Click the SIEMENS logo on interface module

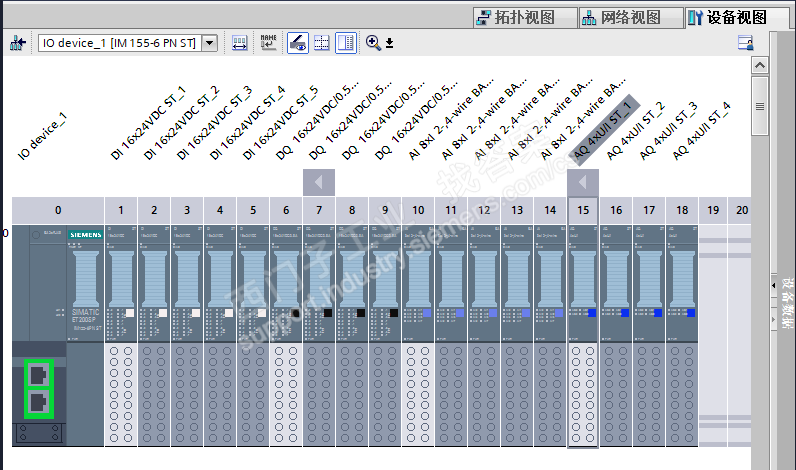pos(85,234)
